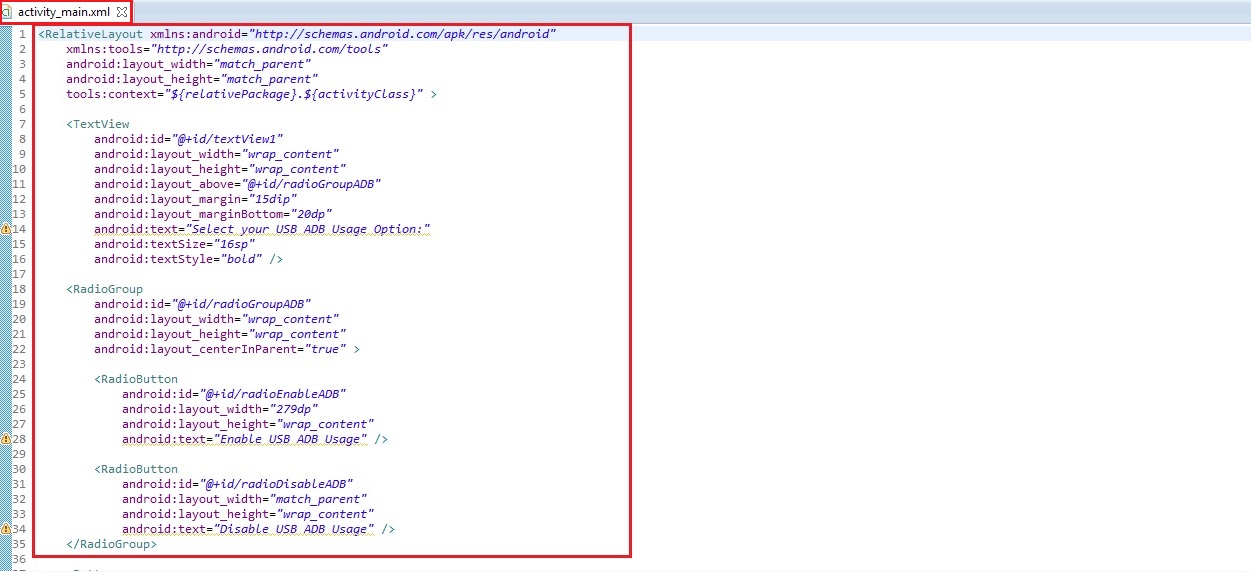Click the XML file icon on the editor tab
The width and height of the screenshot is (1251, 572).
pyautogui.click(x=8, y=12)
